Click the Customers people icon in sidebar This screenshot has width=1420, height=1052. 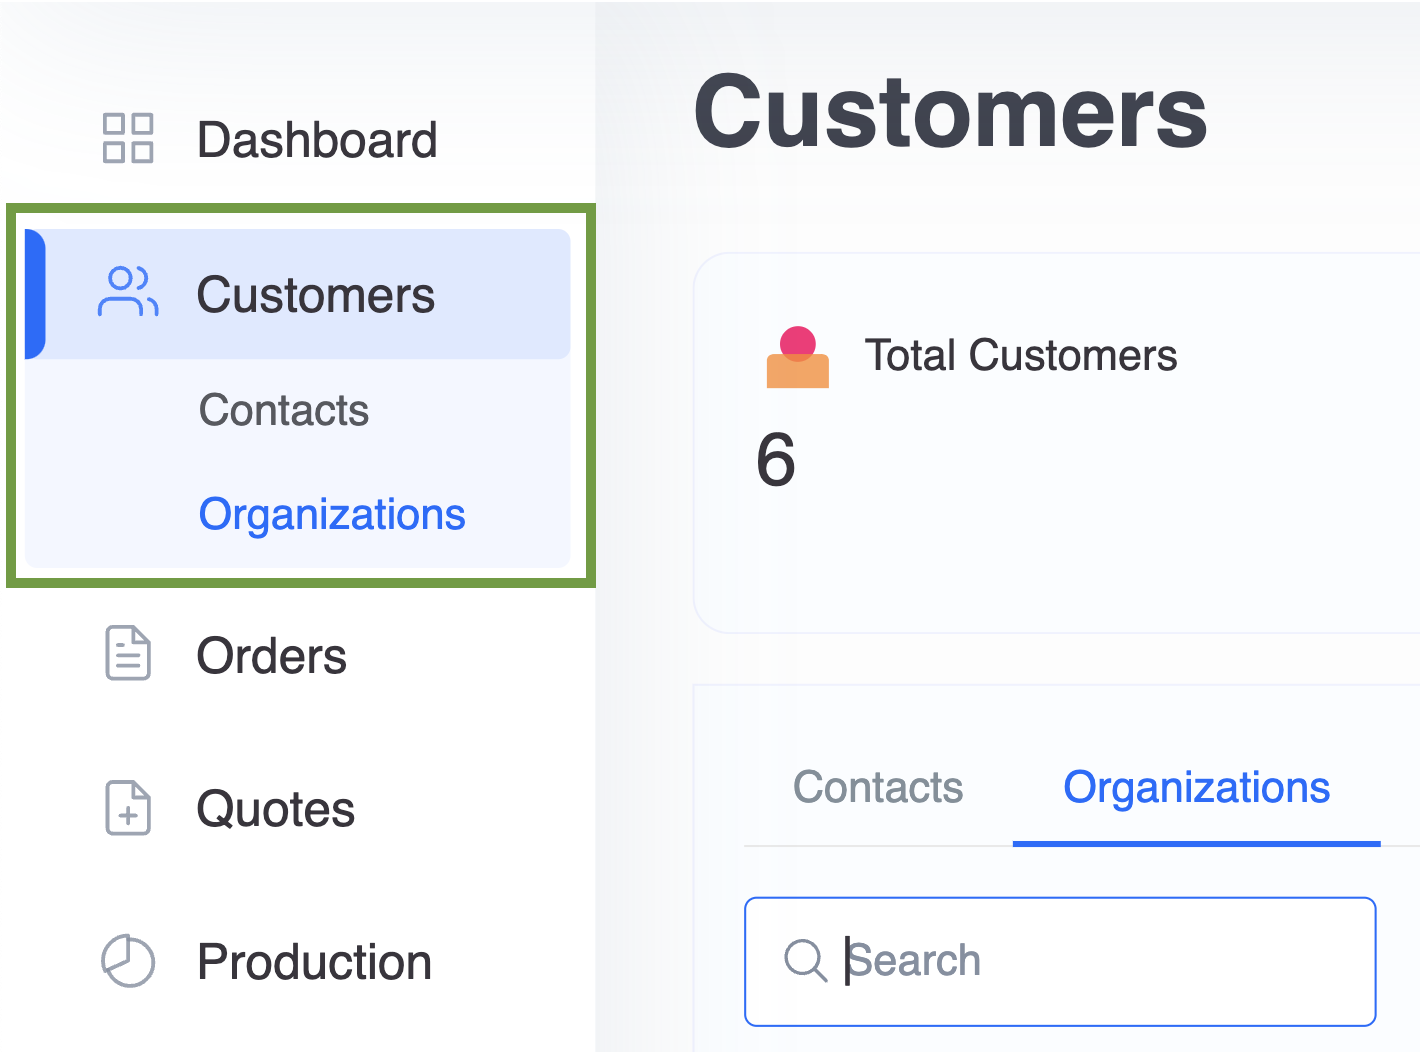[128, 292]
